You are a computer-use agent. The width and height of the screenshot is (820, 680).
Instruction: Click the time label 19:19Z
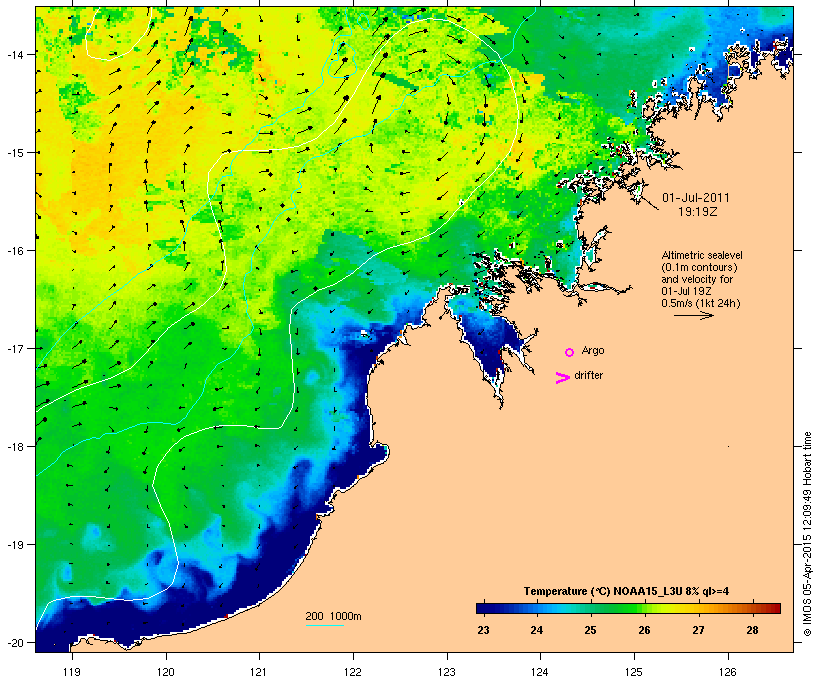coord(698,212)
